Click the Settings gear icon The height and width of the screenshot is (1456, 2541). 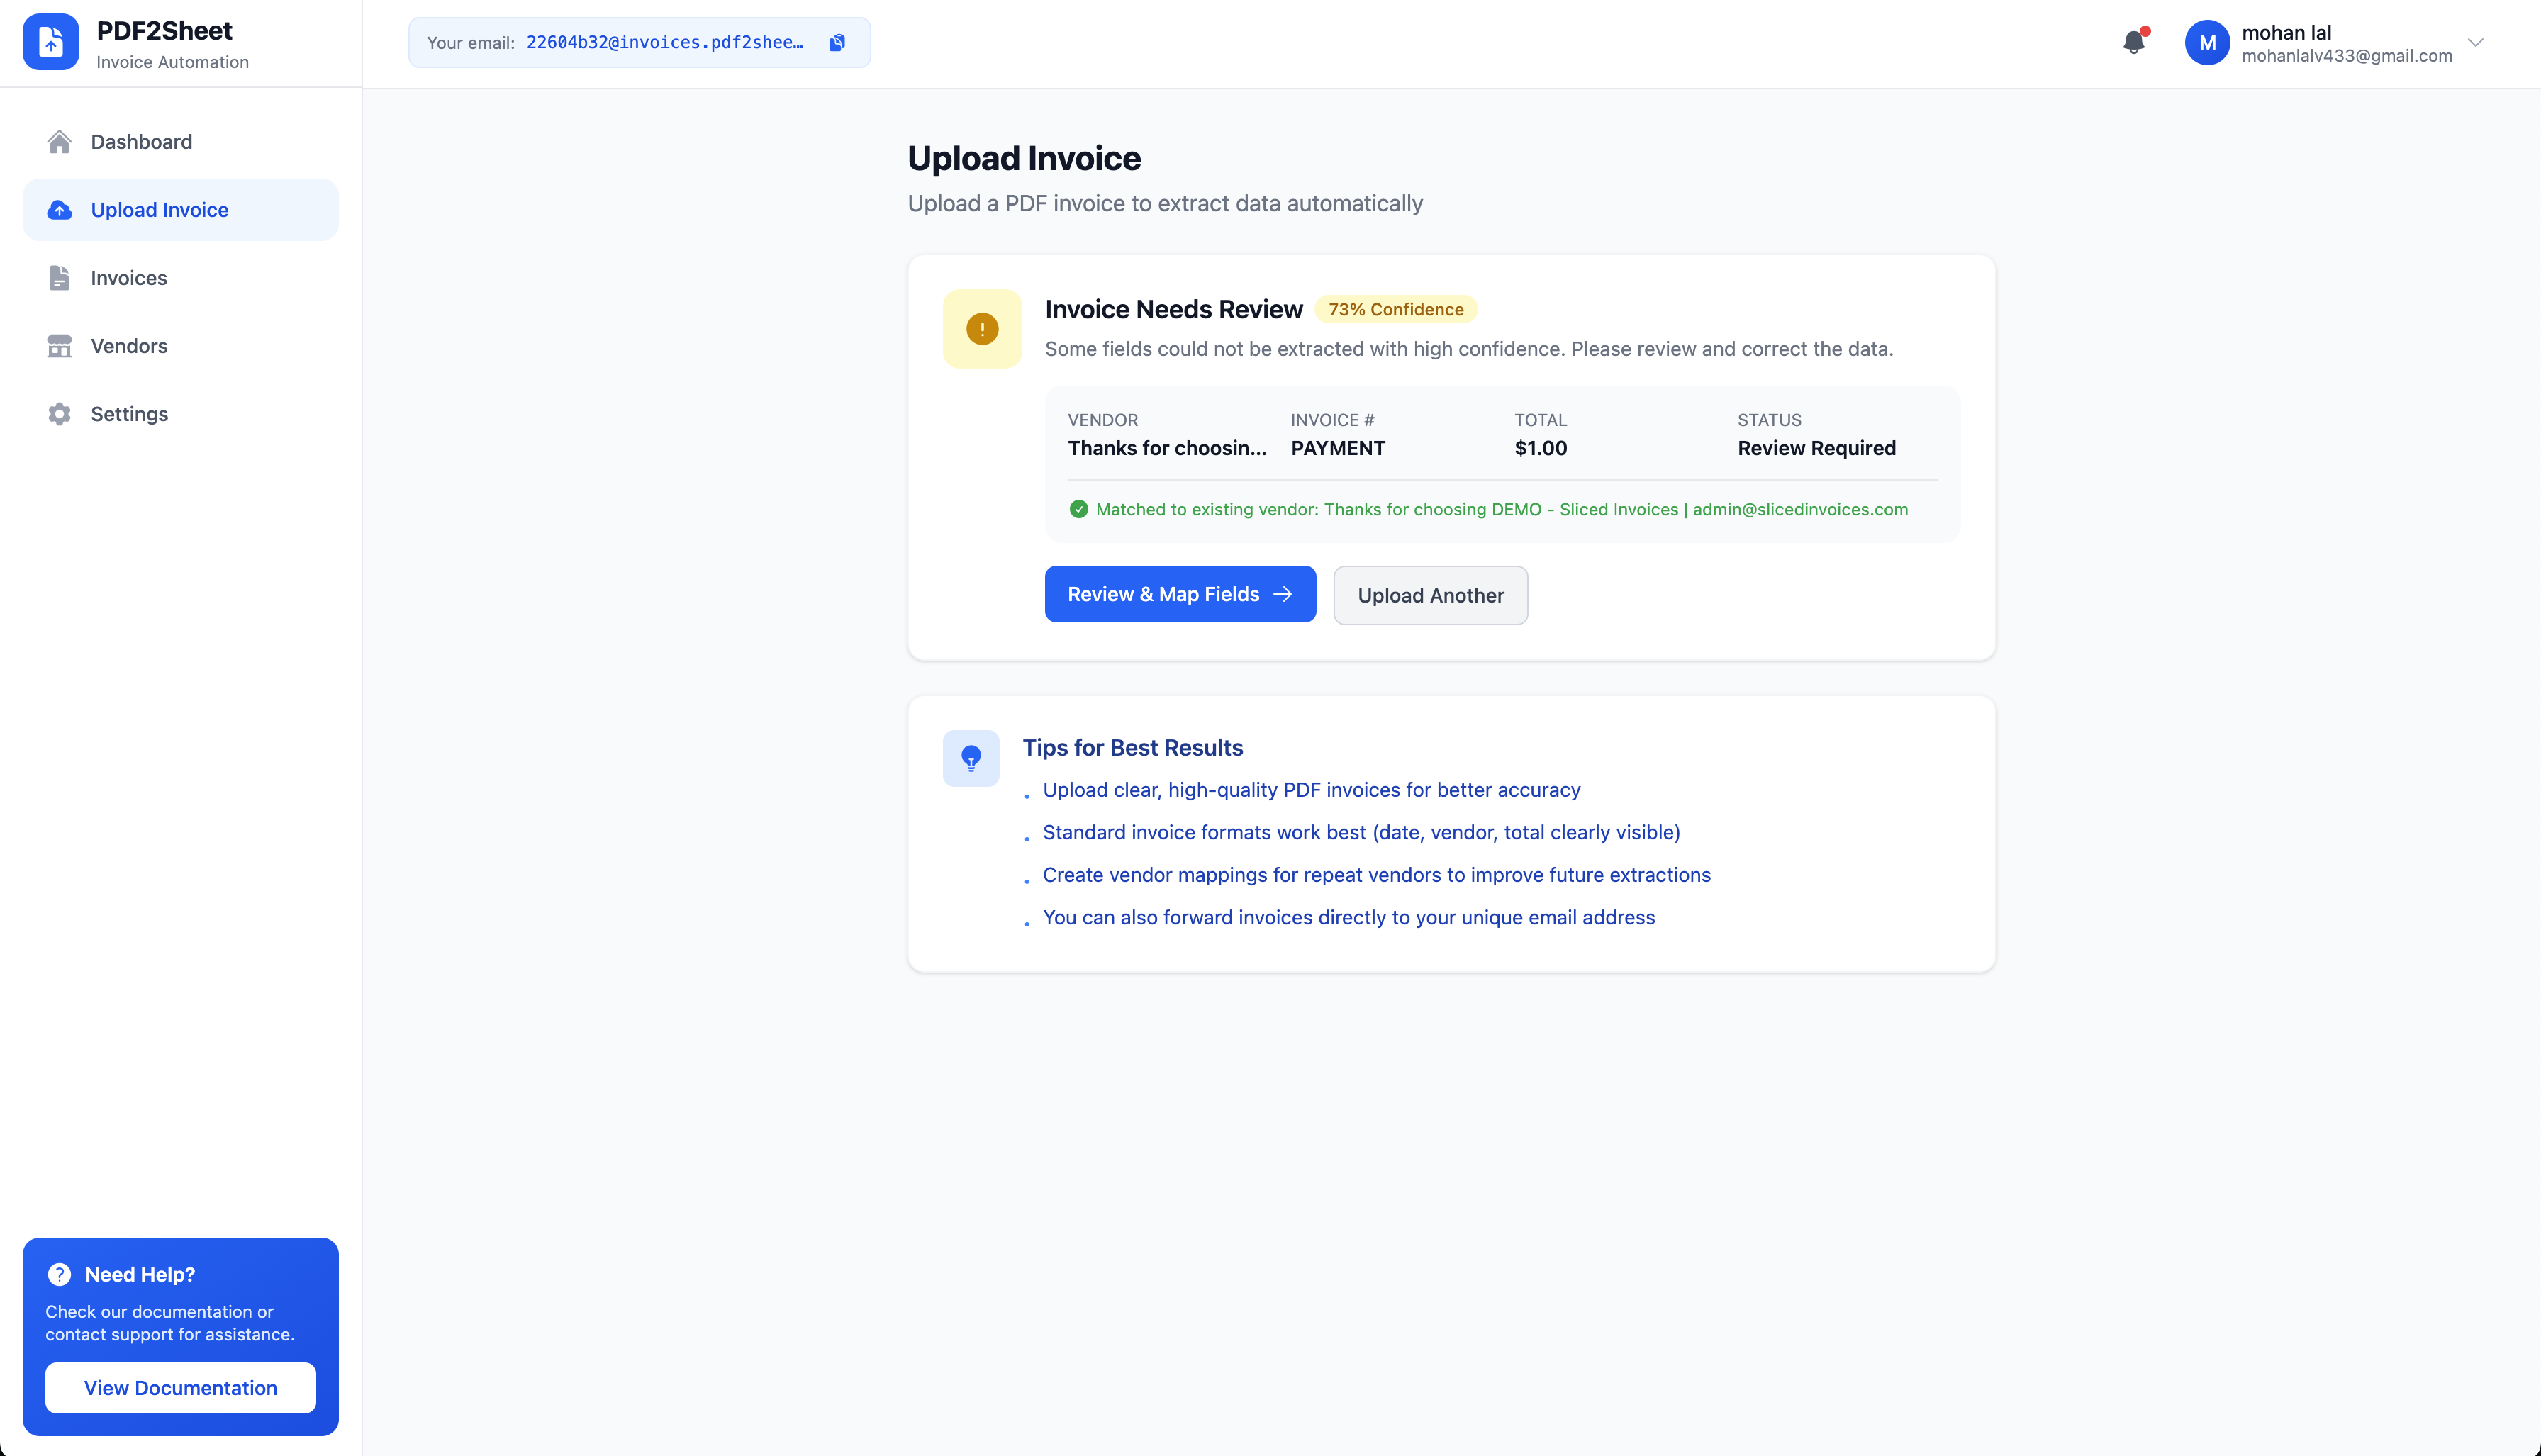(x=59, y=414)
